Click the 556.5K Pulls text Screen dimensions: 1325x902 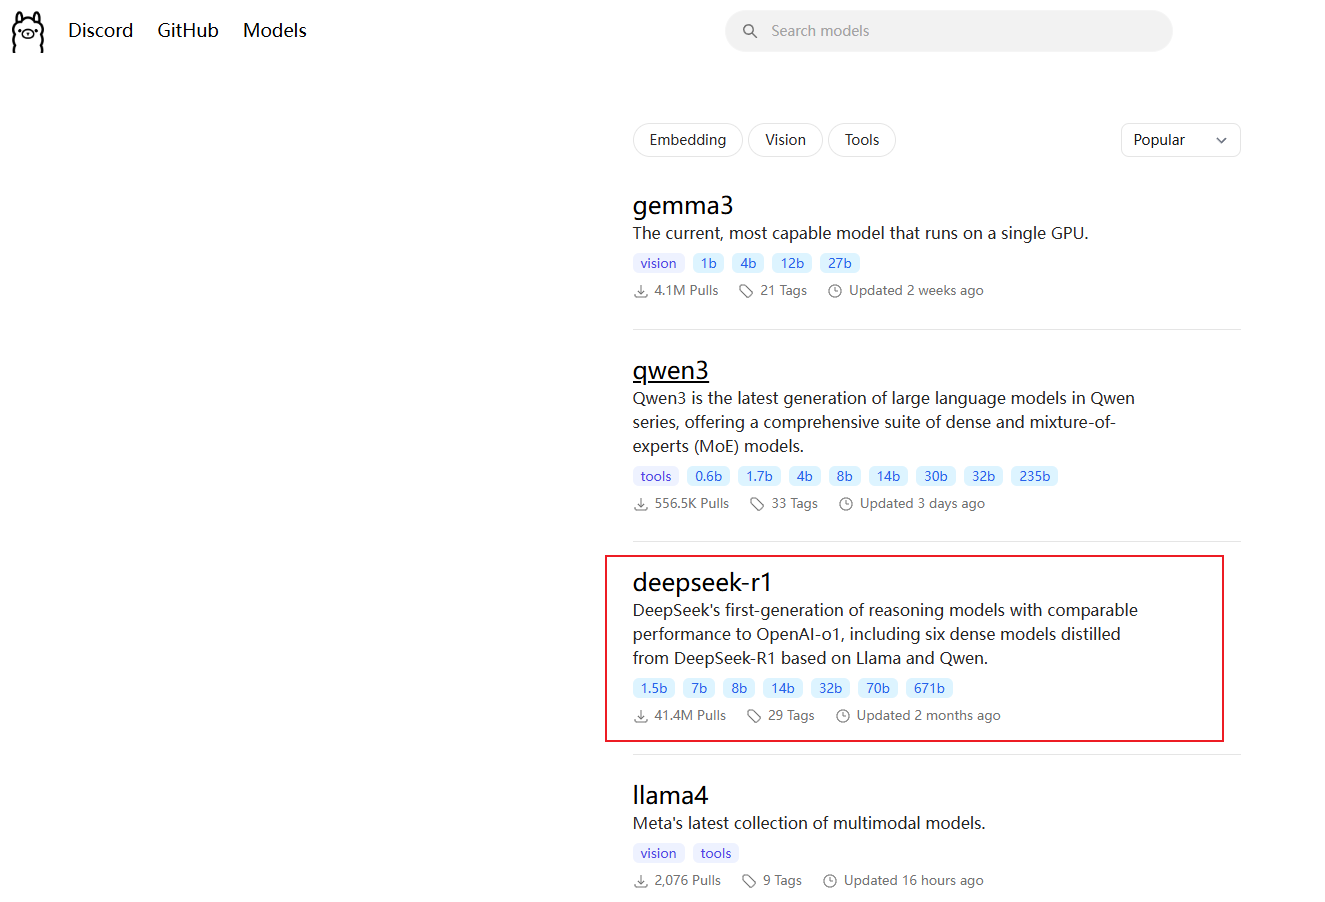click(692, 504)
